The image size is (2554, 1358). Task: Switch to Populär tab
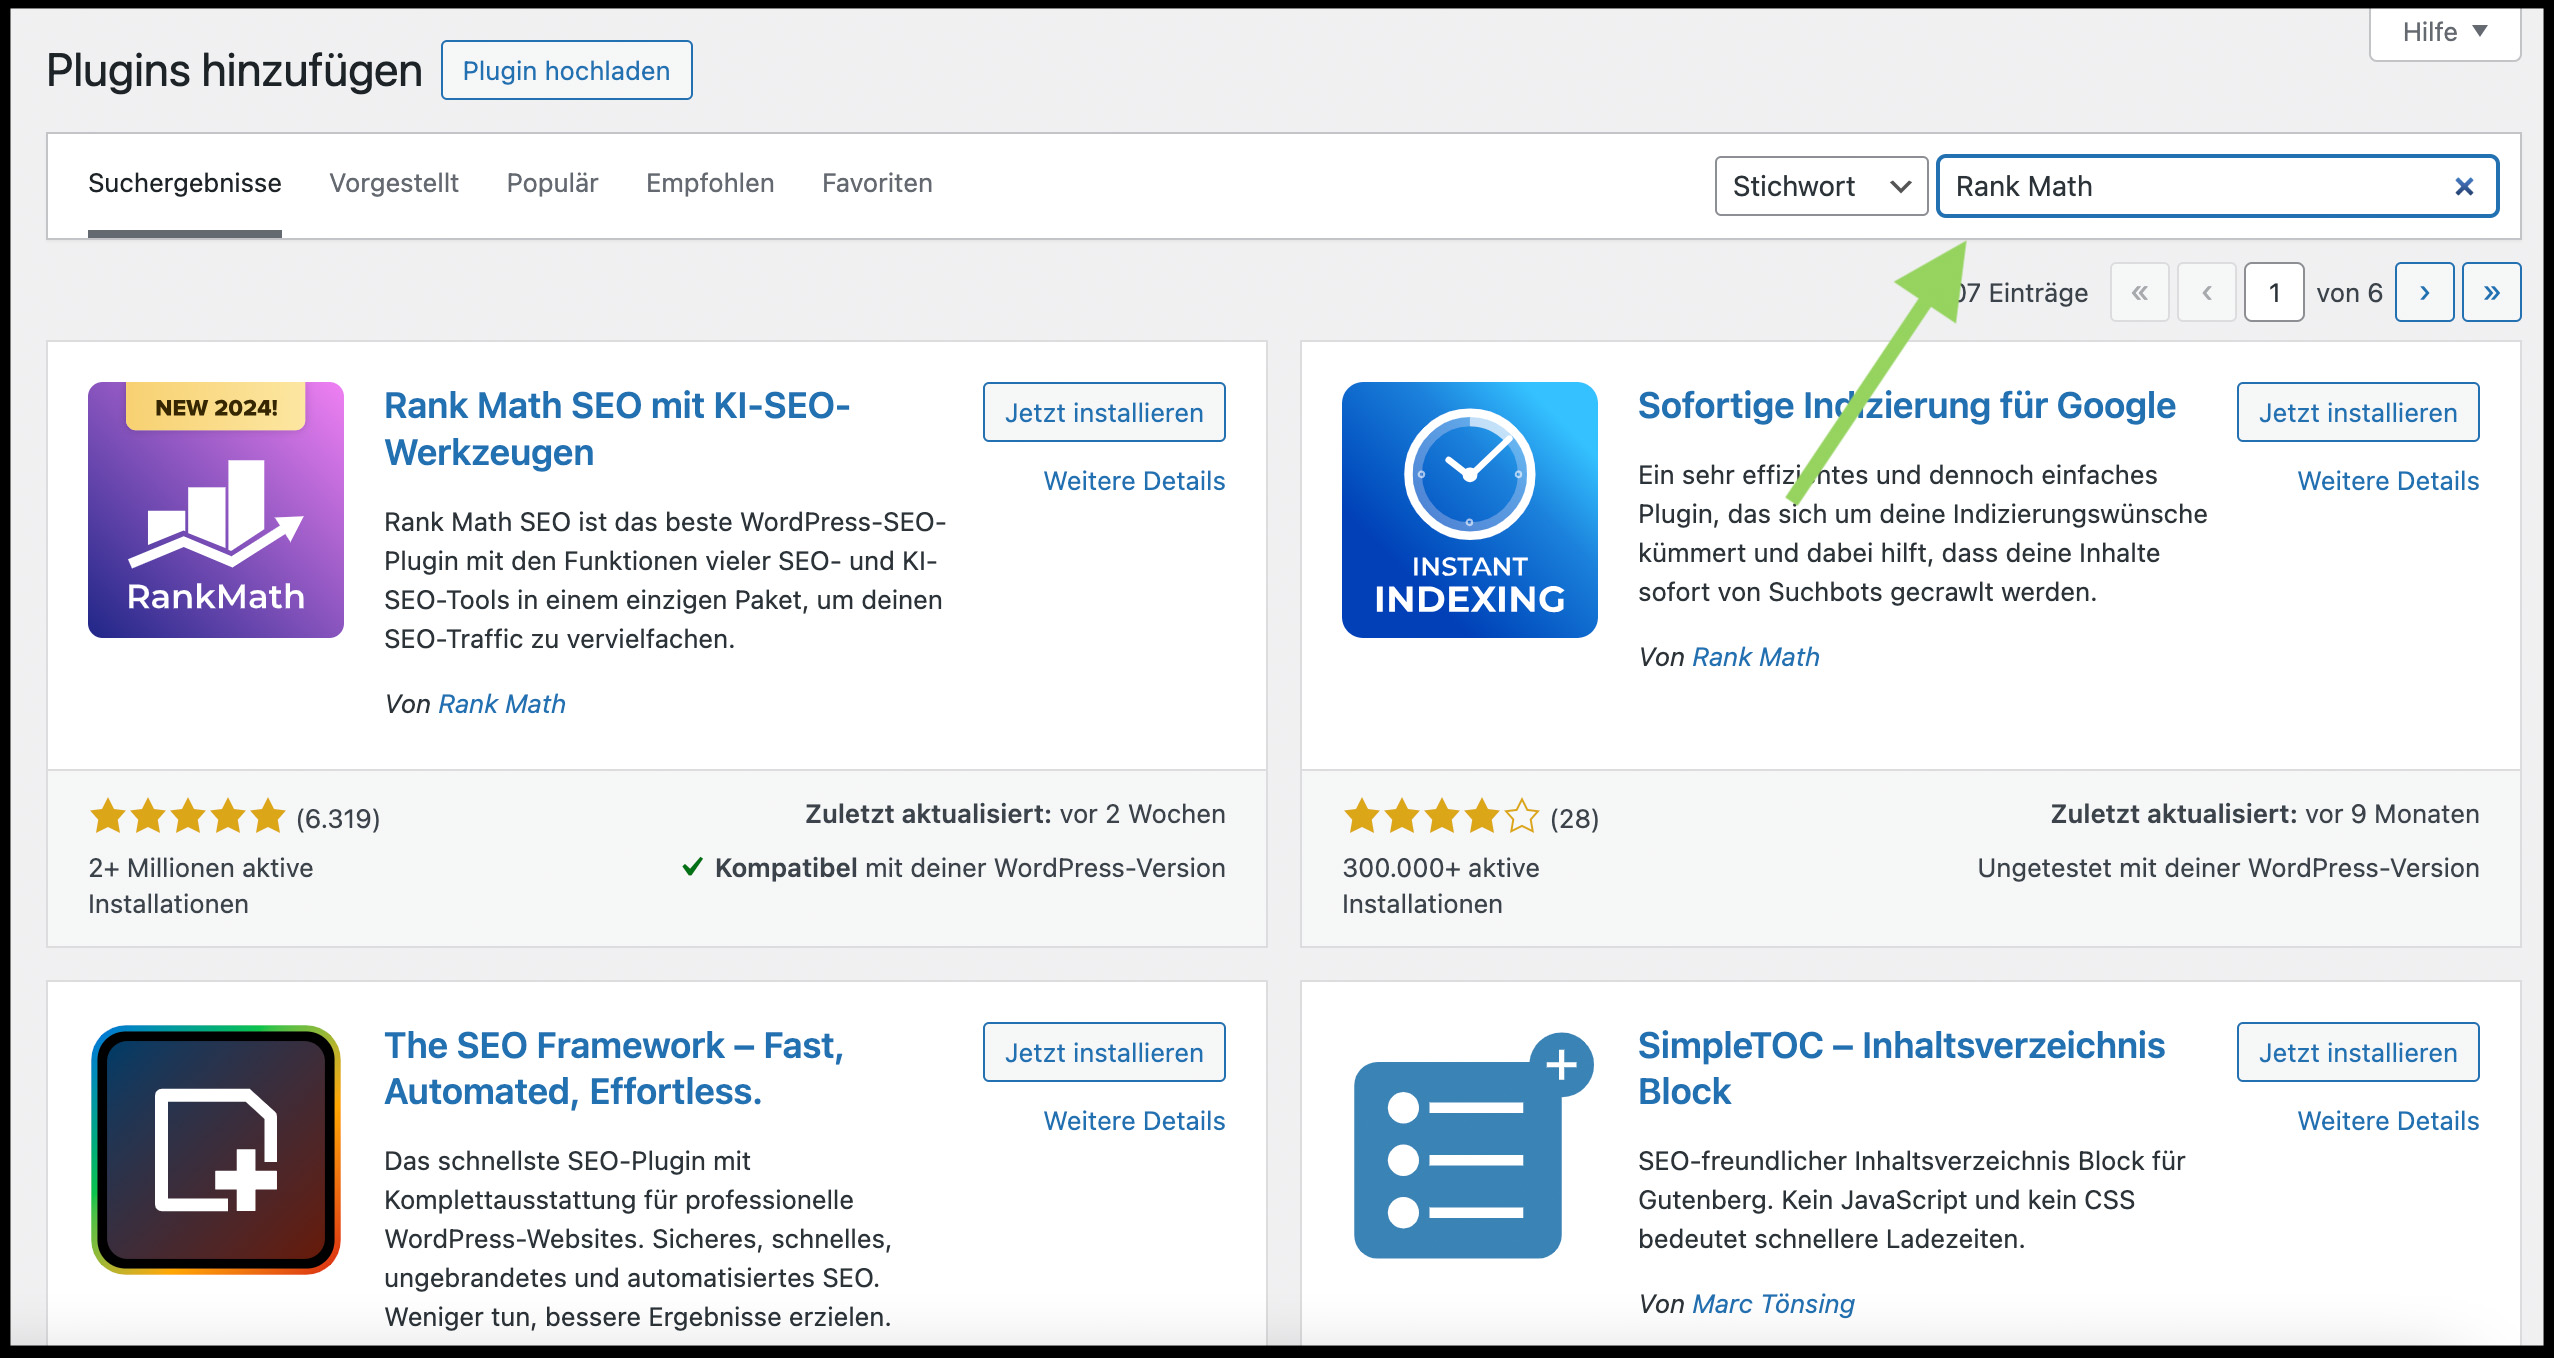(x=552, y=183)
